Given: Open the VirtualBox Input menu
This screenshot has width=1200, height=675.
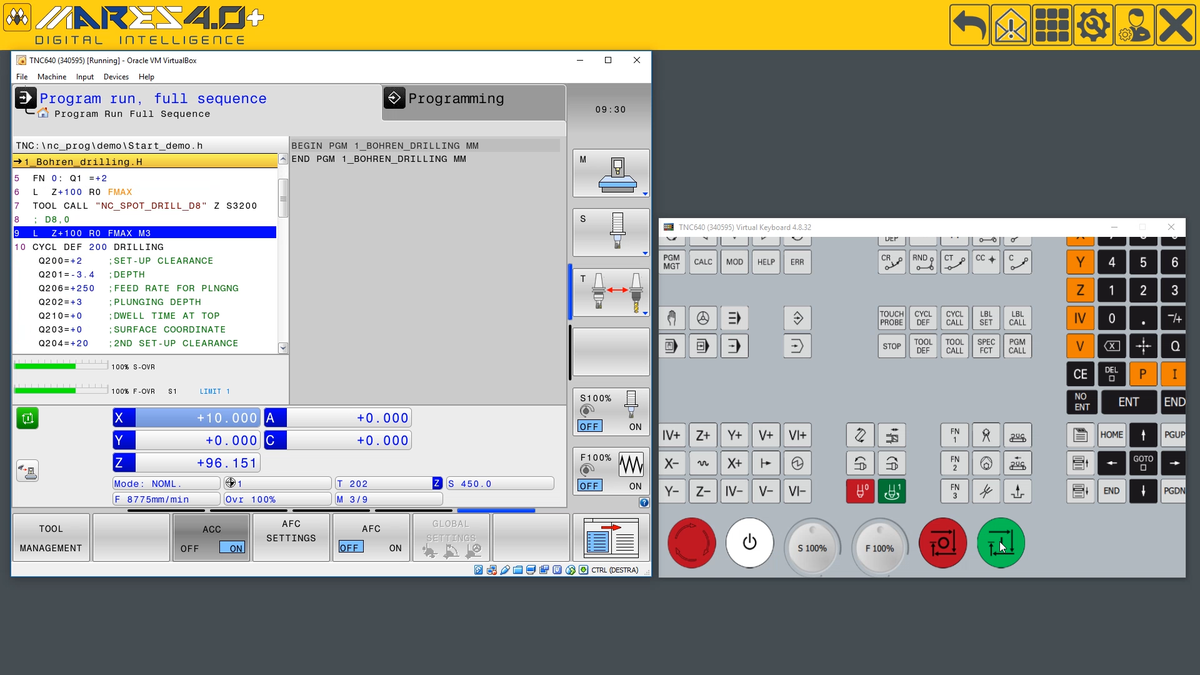Looking at the screenshot, I should coord(85,77).
